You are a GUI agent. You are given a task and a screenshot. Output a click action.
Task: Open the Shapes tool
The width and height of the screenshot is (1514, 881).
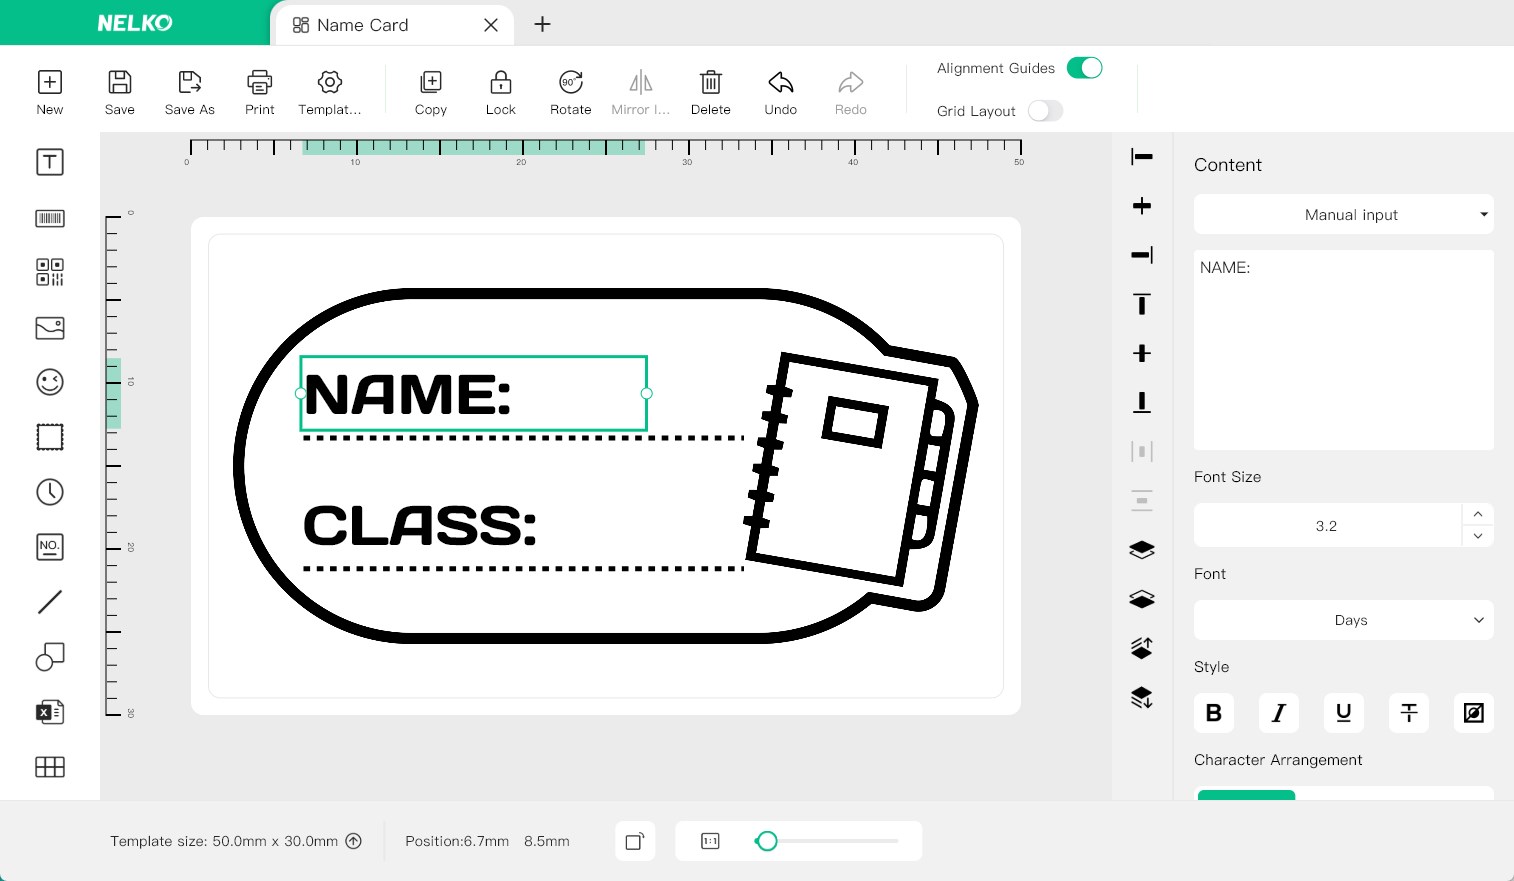[50, 656]
